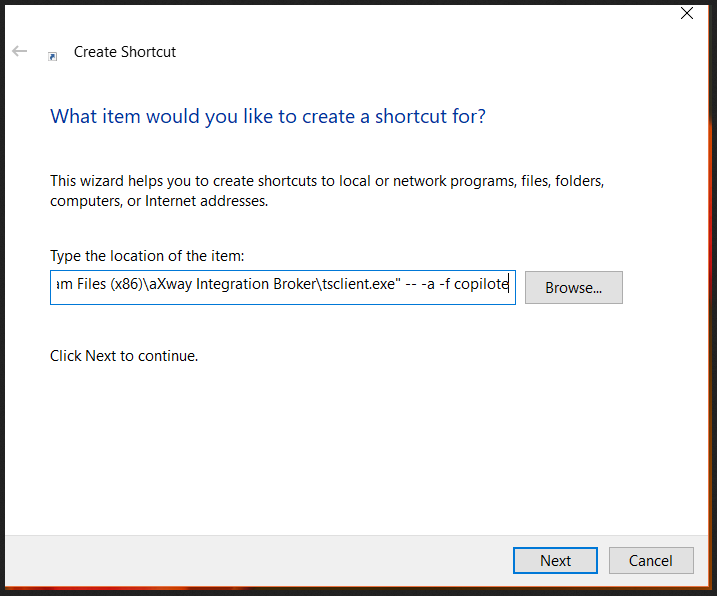Click the back arrow in the wizard header
Screen dimensions: 717x596
click(x=20, y=51)
